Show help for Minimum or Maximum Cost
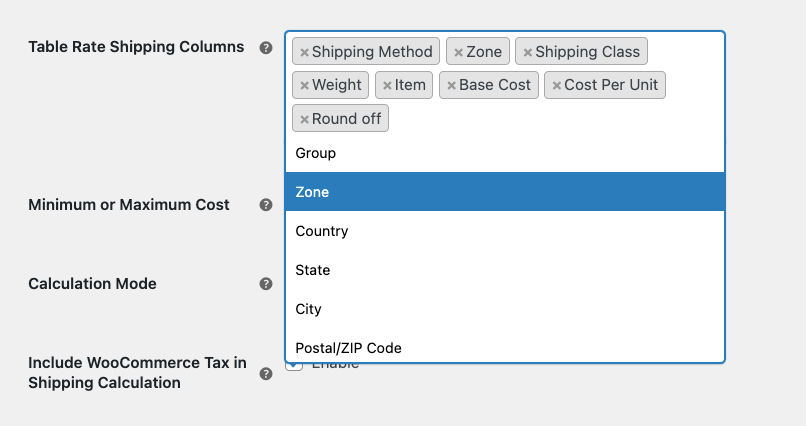Viewport: 806px width, 426px height. pyautogui.click(x=266, y=205)
